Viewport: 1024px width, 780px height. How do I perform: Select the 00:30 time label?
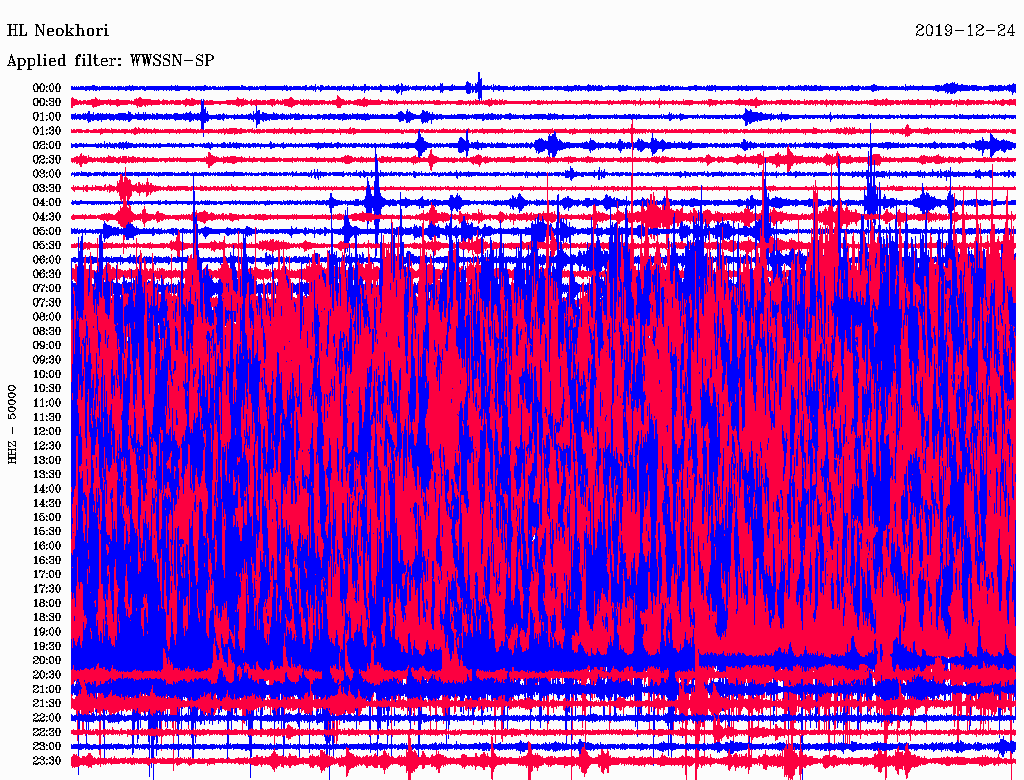(x=47, y=103)
